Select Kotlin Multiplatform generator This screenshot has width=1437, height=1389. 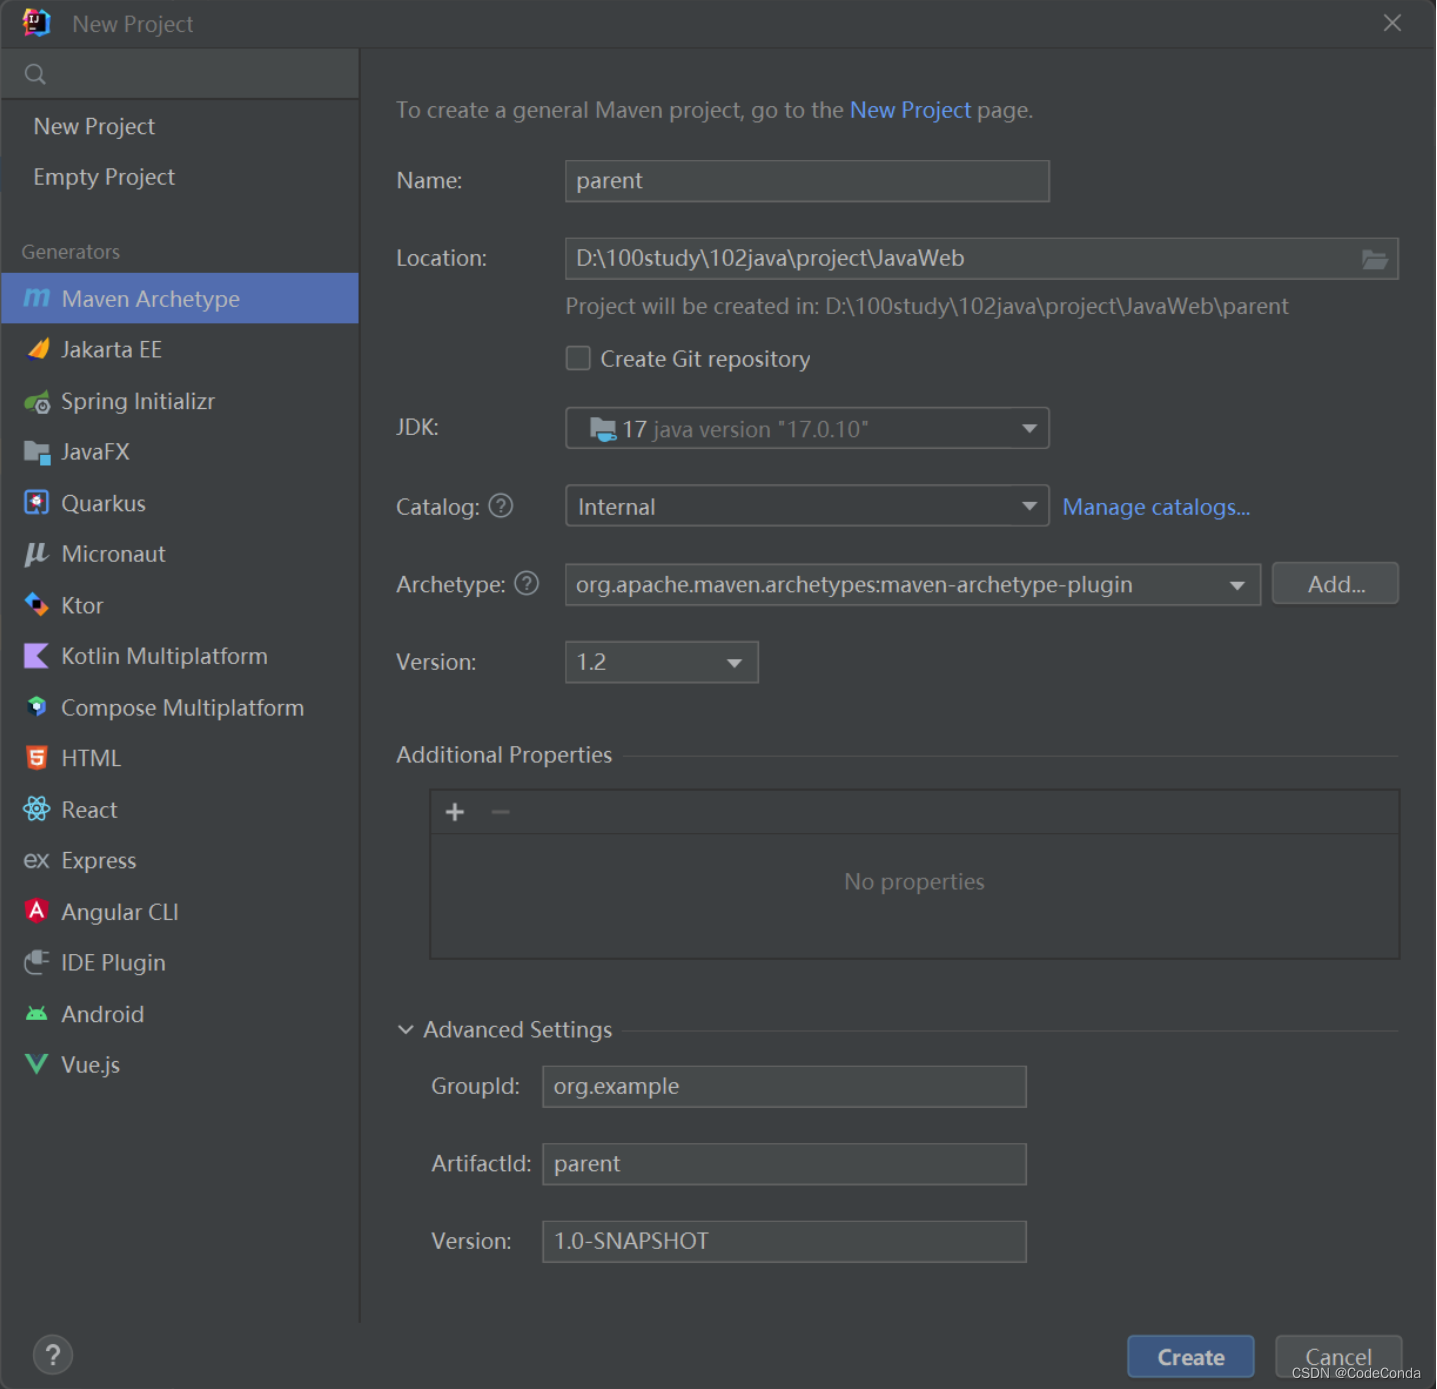click(x=180, y=656)
